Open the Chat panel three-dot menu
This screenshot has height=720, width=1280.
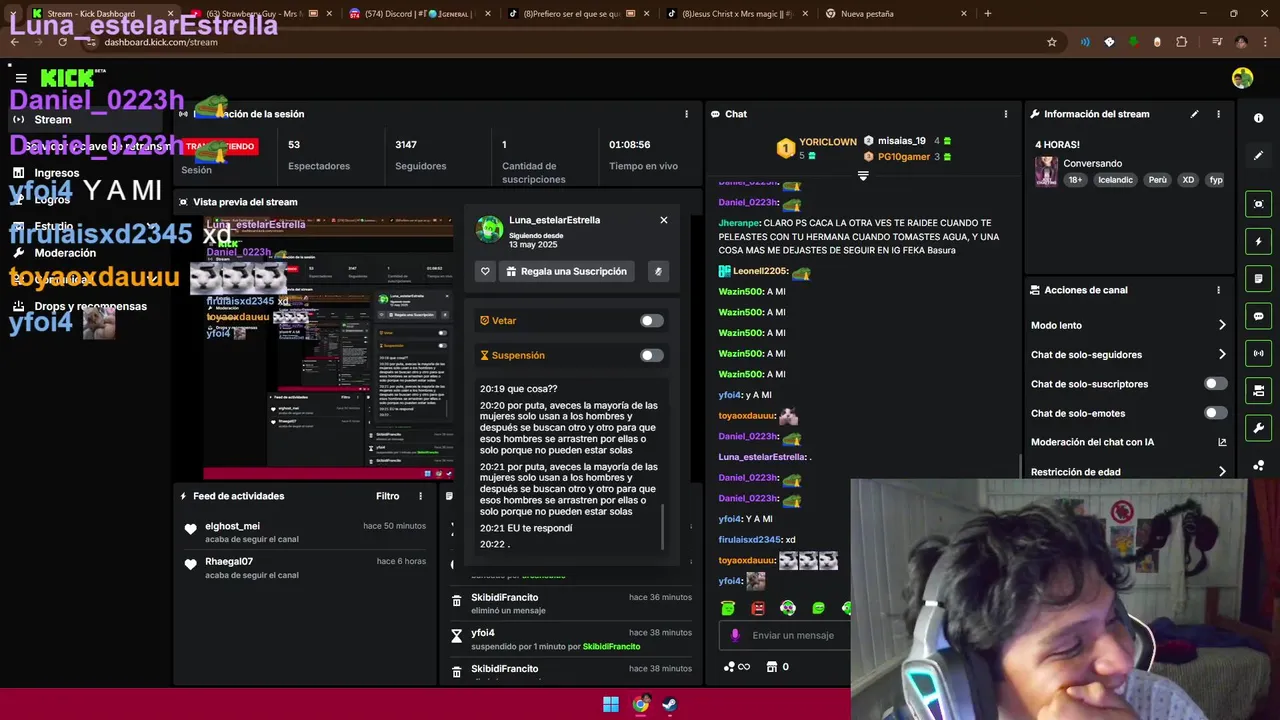(1005, 114)
